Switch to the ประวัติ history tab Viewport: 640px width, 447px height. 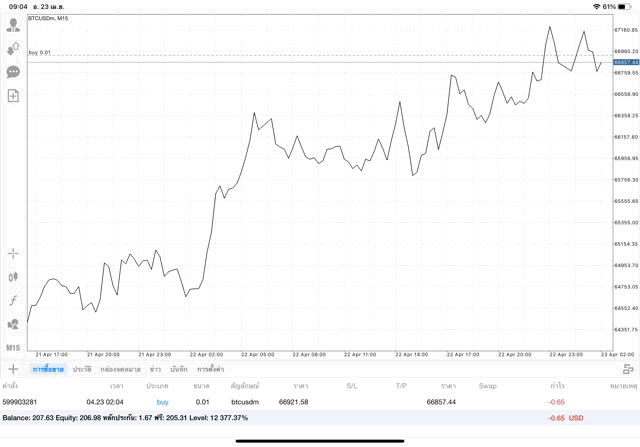tap(82, 369)
